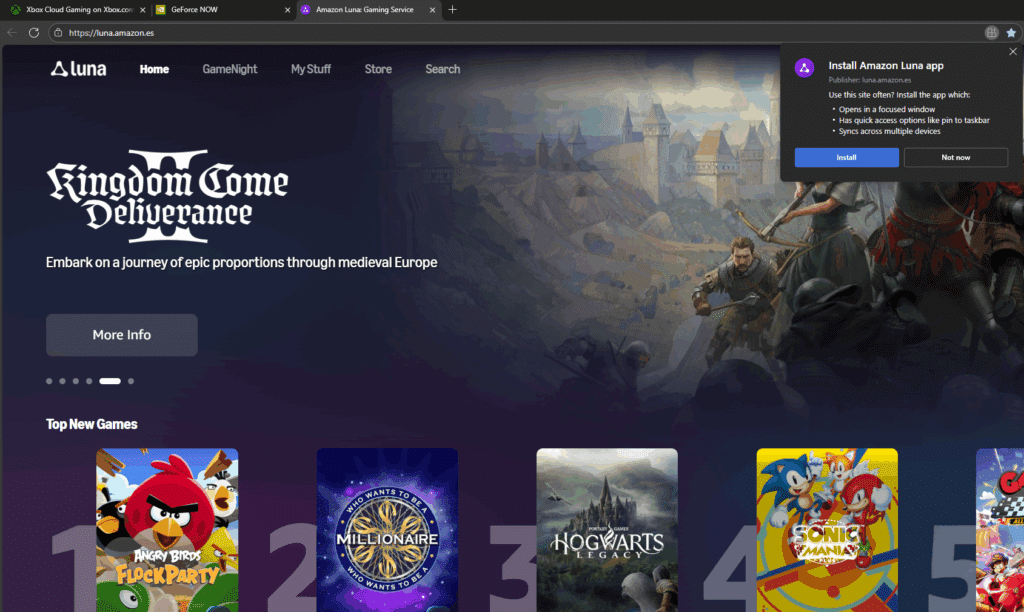Select first carousel slide dot
Screen dimensions: 1024x612
click(x=49, y=381)
